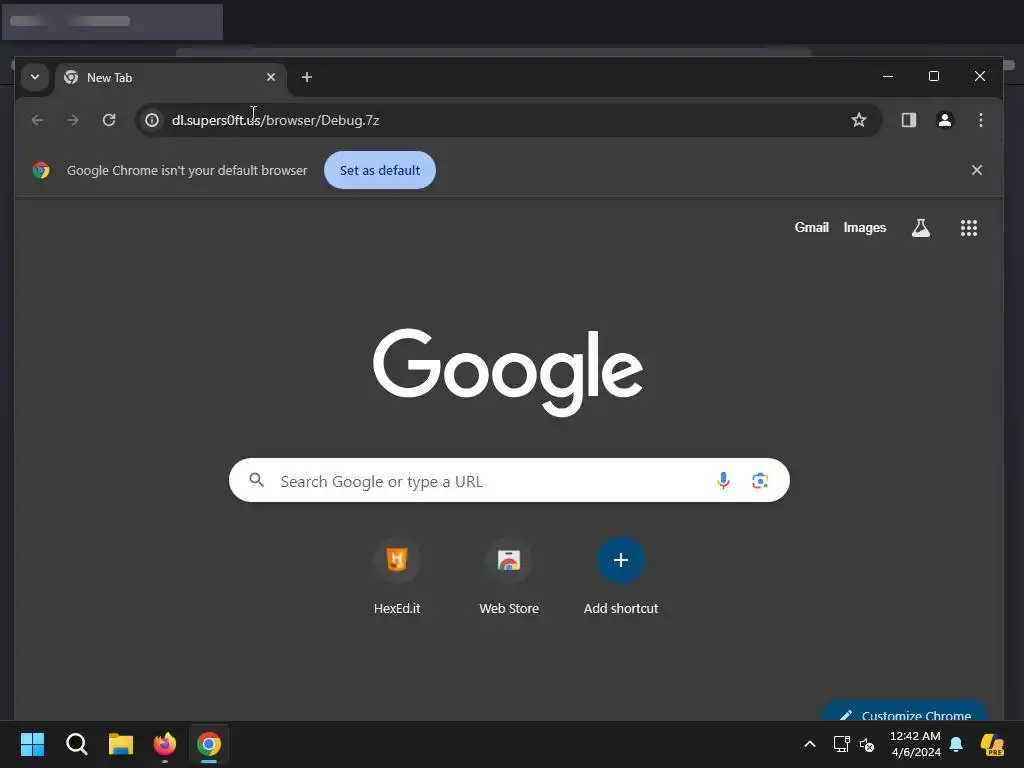Image resolution: width=1024 pixels, height=768 pixels.
Task: Open File Explorer from taskbar
Action: point(121,744)
